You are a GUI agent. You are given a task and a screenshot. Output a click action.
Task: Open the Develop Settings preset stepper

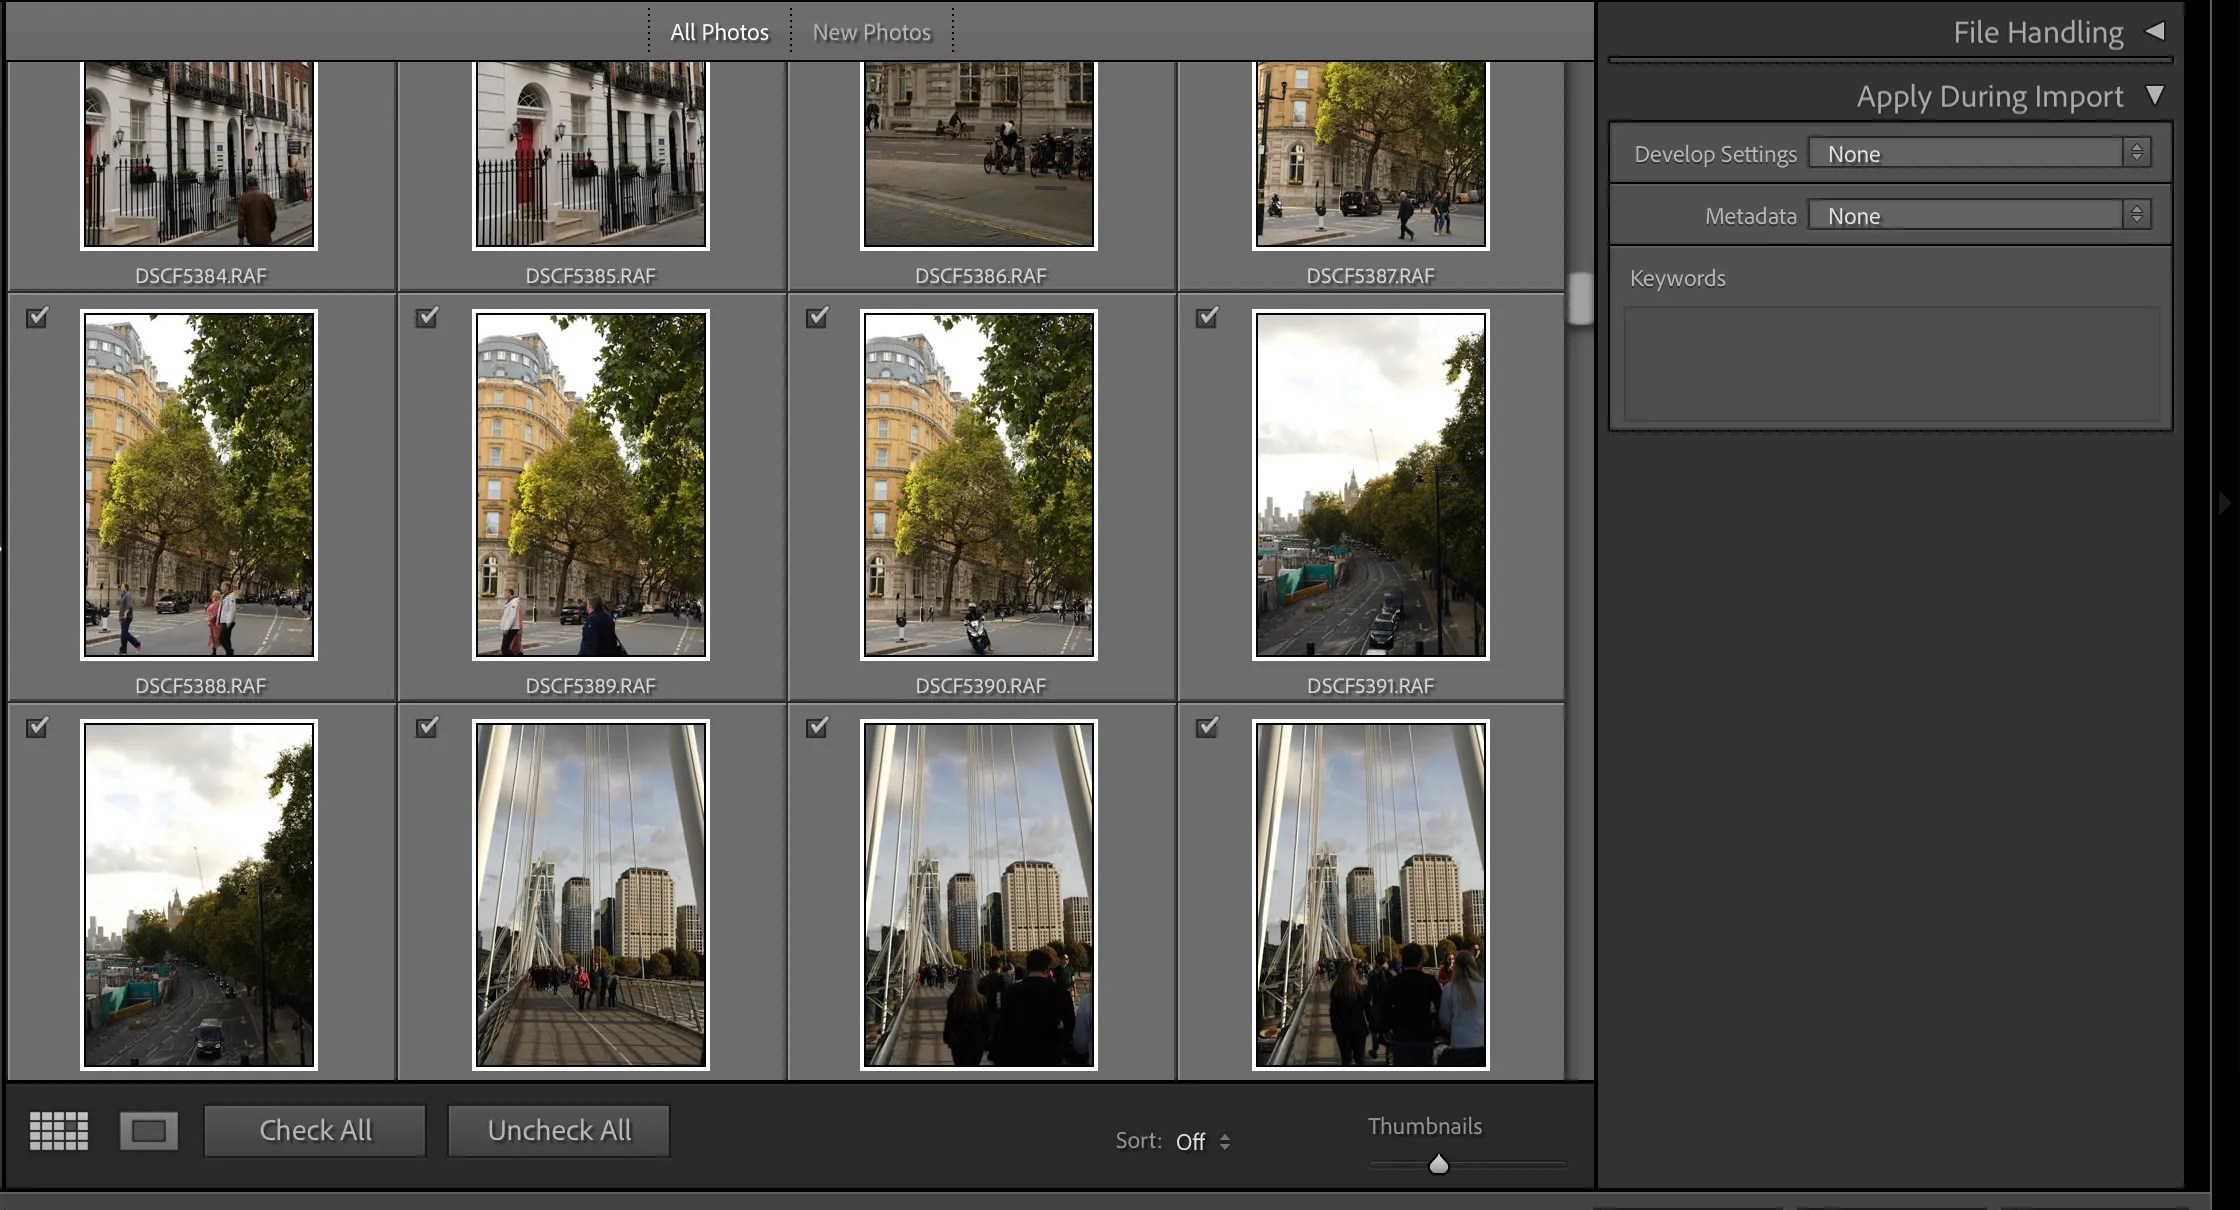[x=2138, y=152]
